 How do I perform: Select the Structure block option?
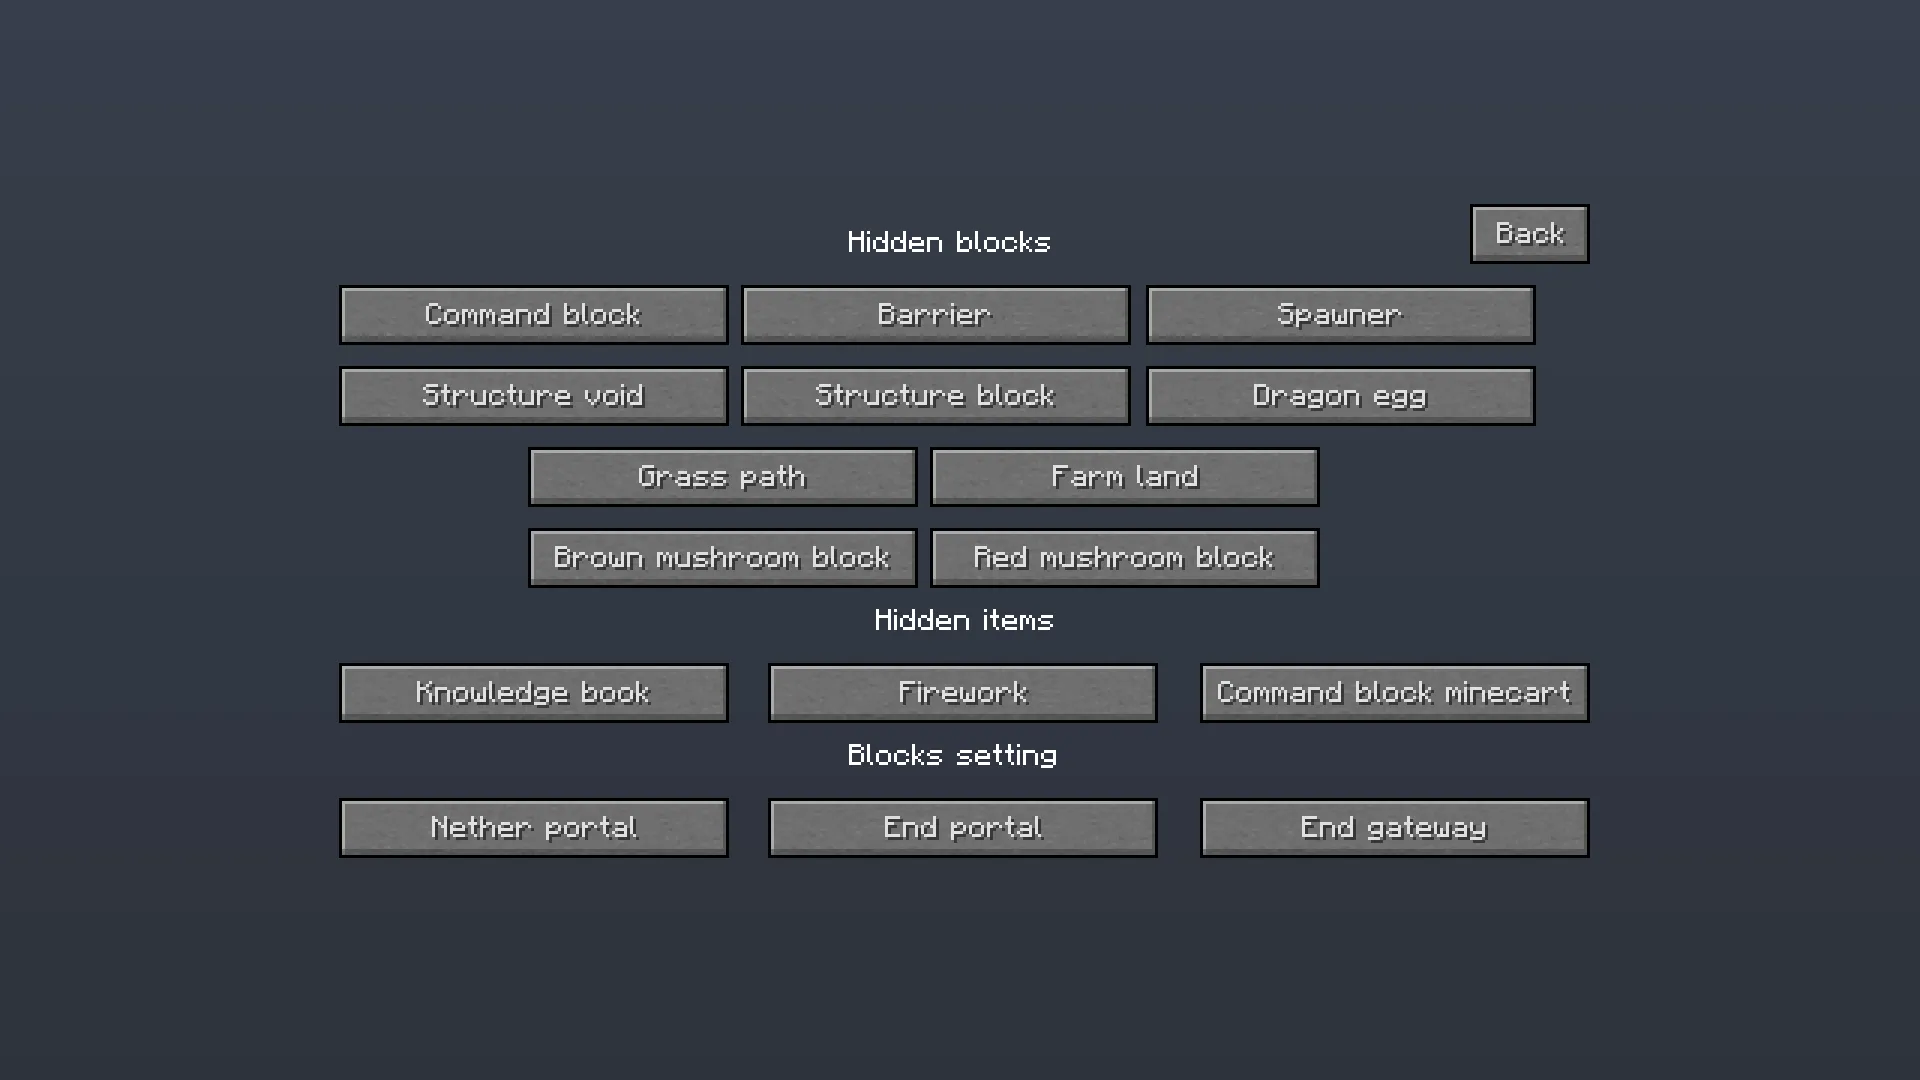coord(934,395)
